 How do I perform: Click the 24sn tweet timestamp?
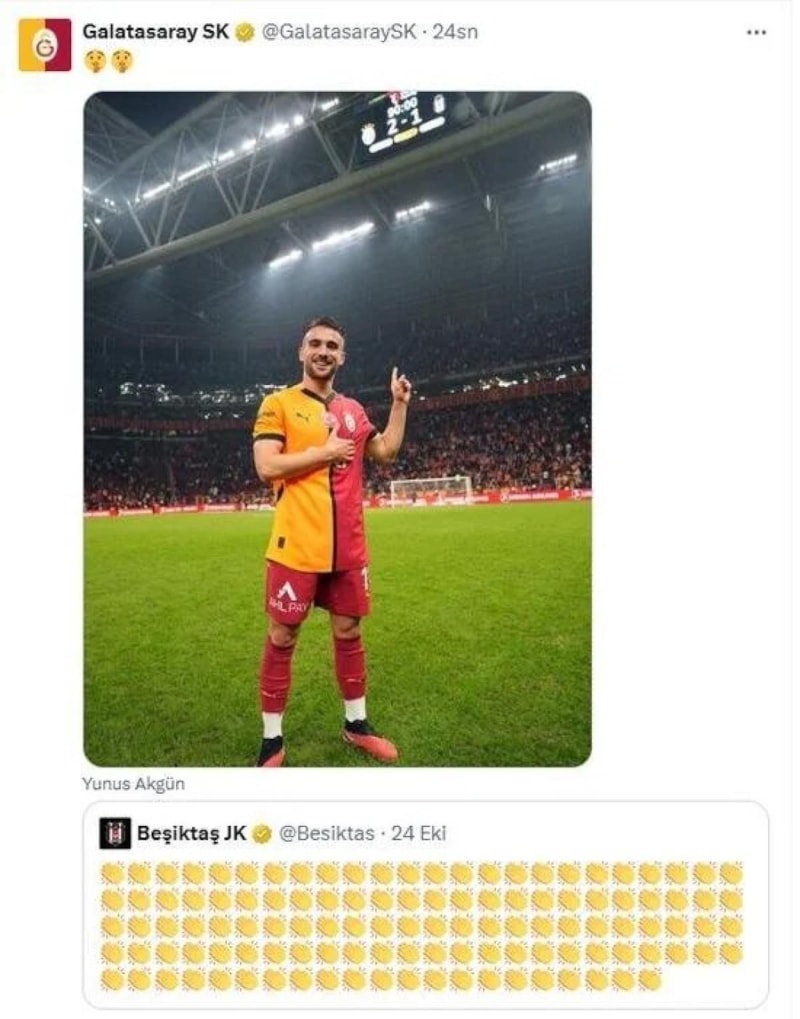click(x=455, y=32)
